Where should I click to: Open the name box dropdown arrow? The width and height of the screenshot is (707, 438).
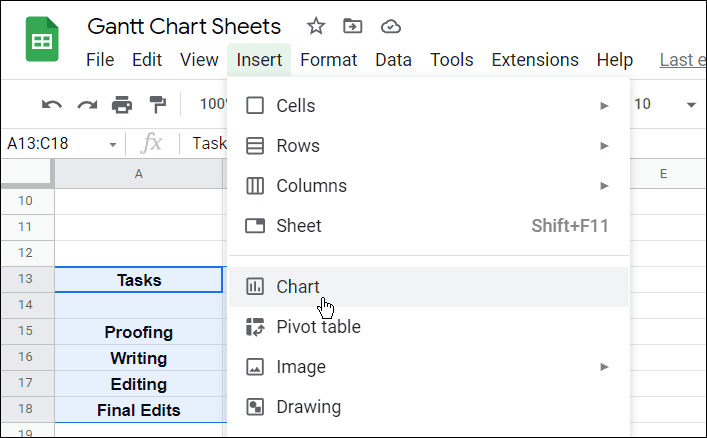click(113, 144)
